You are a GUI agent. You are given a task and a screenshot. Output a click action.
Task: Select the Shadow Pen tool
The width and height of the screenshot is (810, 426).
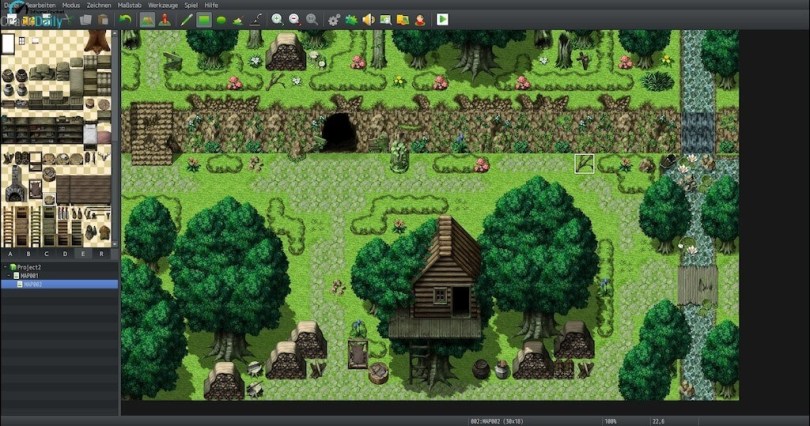pyautogui.click(x=256, y=20)
